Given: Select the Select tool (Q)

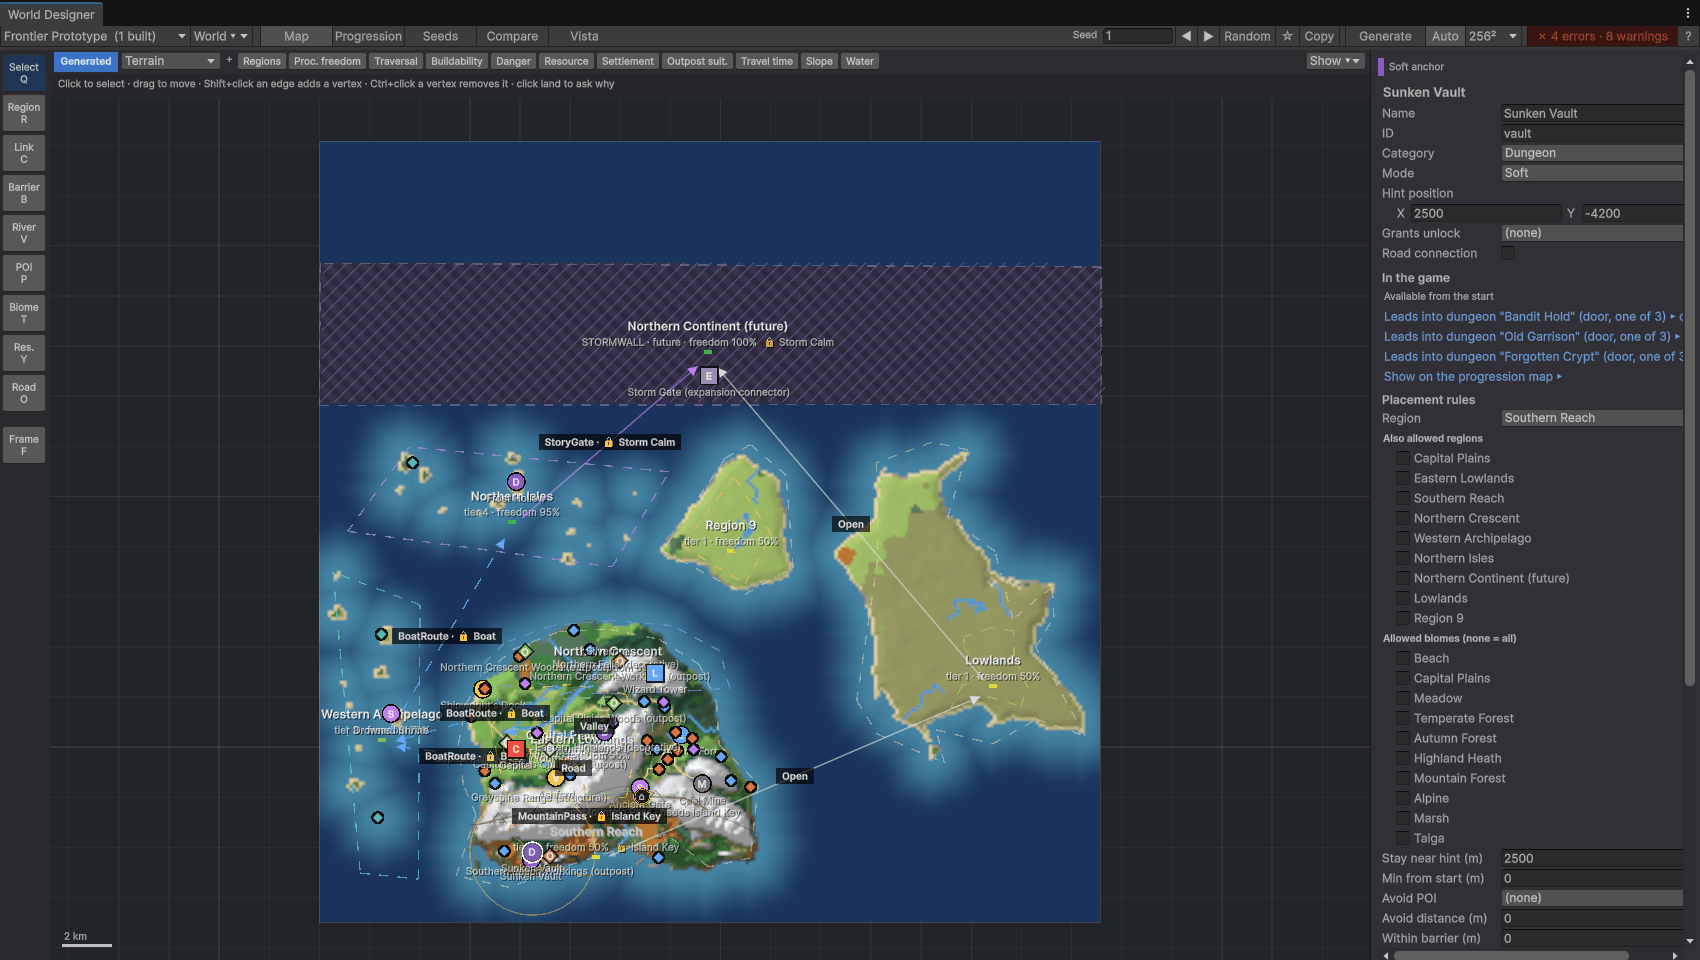Looking at the screenshot, I should tap(24, 73).
